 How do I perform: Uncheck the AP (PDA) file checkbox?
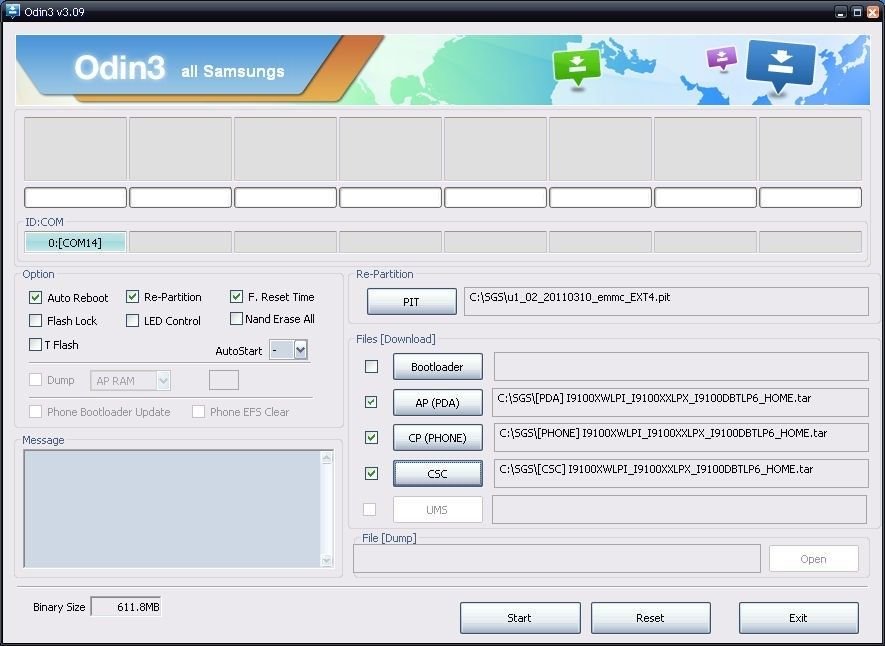(371, 402)
